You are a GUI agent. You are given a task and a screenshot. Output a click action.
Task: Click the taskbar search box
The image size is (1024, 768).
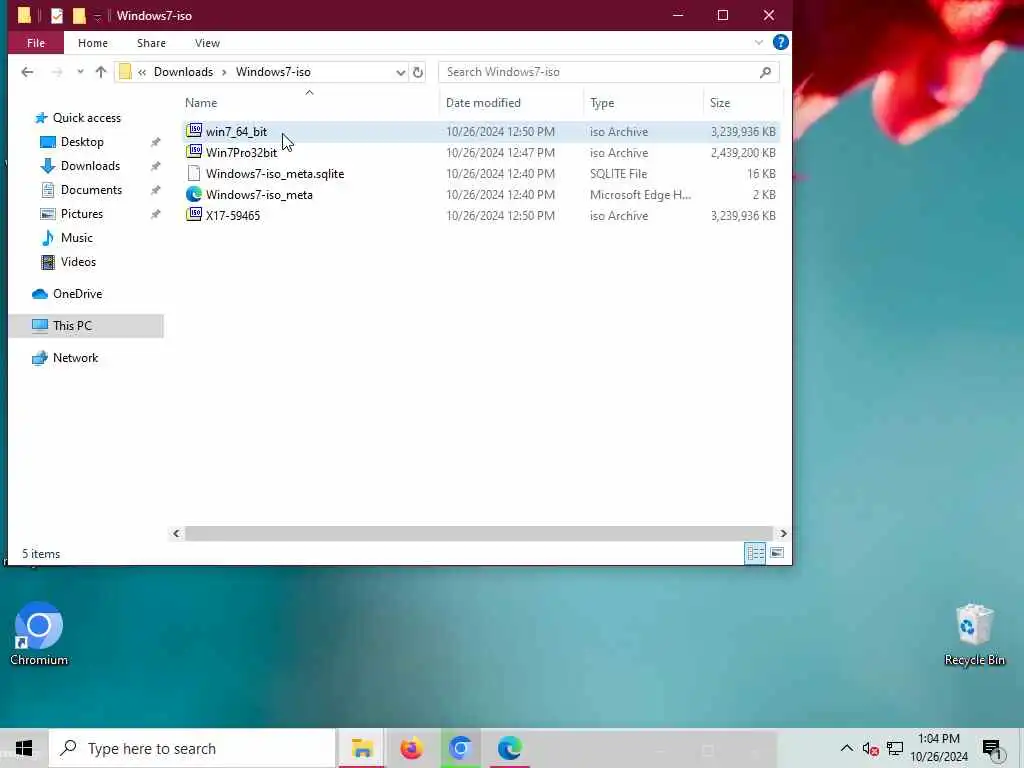pyautogui.click(x=192, y=748)
